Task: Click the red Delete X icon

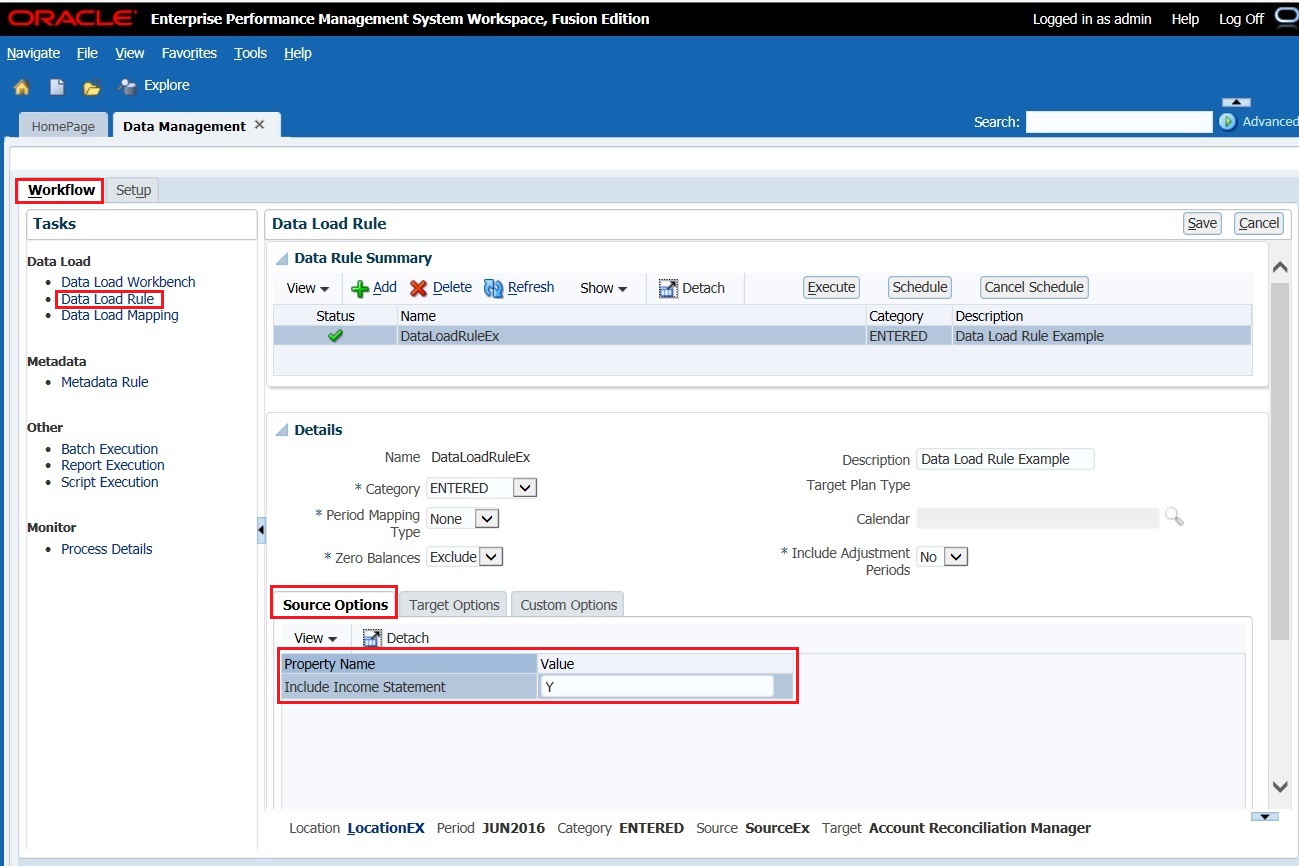Action: pyautogui.click(x=418, y=288)
